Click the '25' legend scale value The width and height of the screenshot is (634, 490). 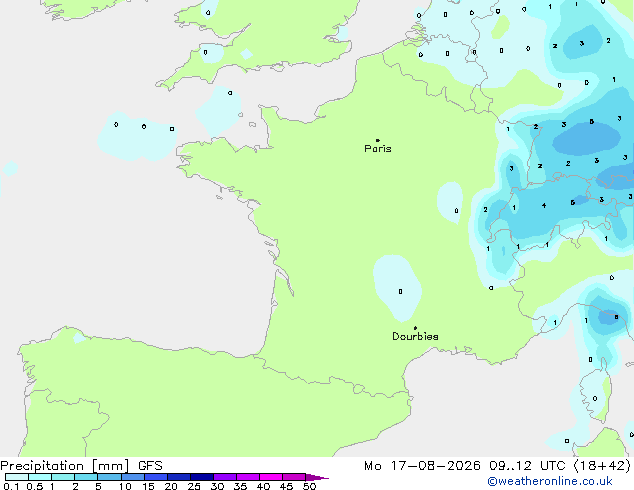point(194,486)
